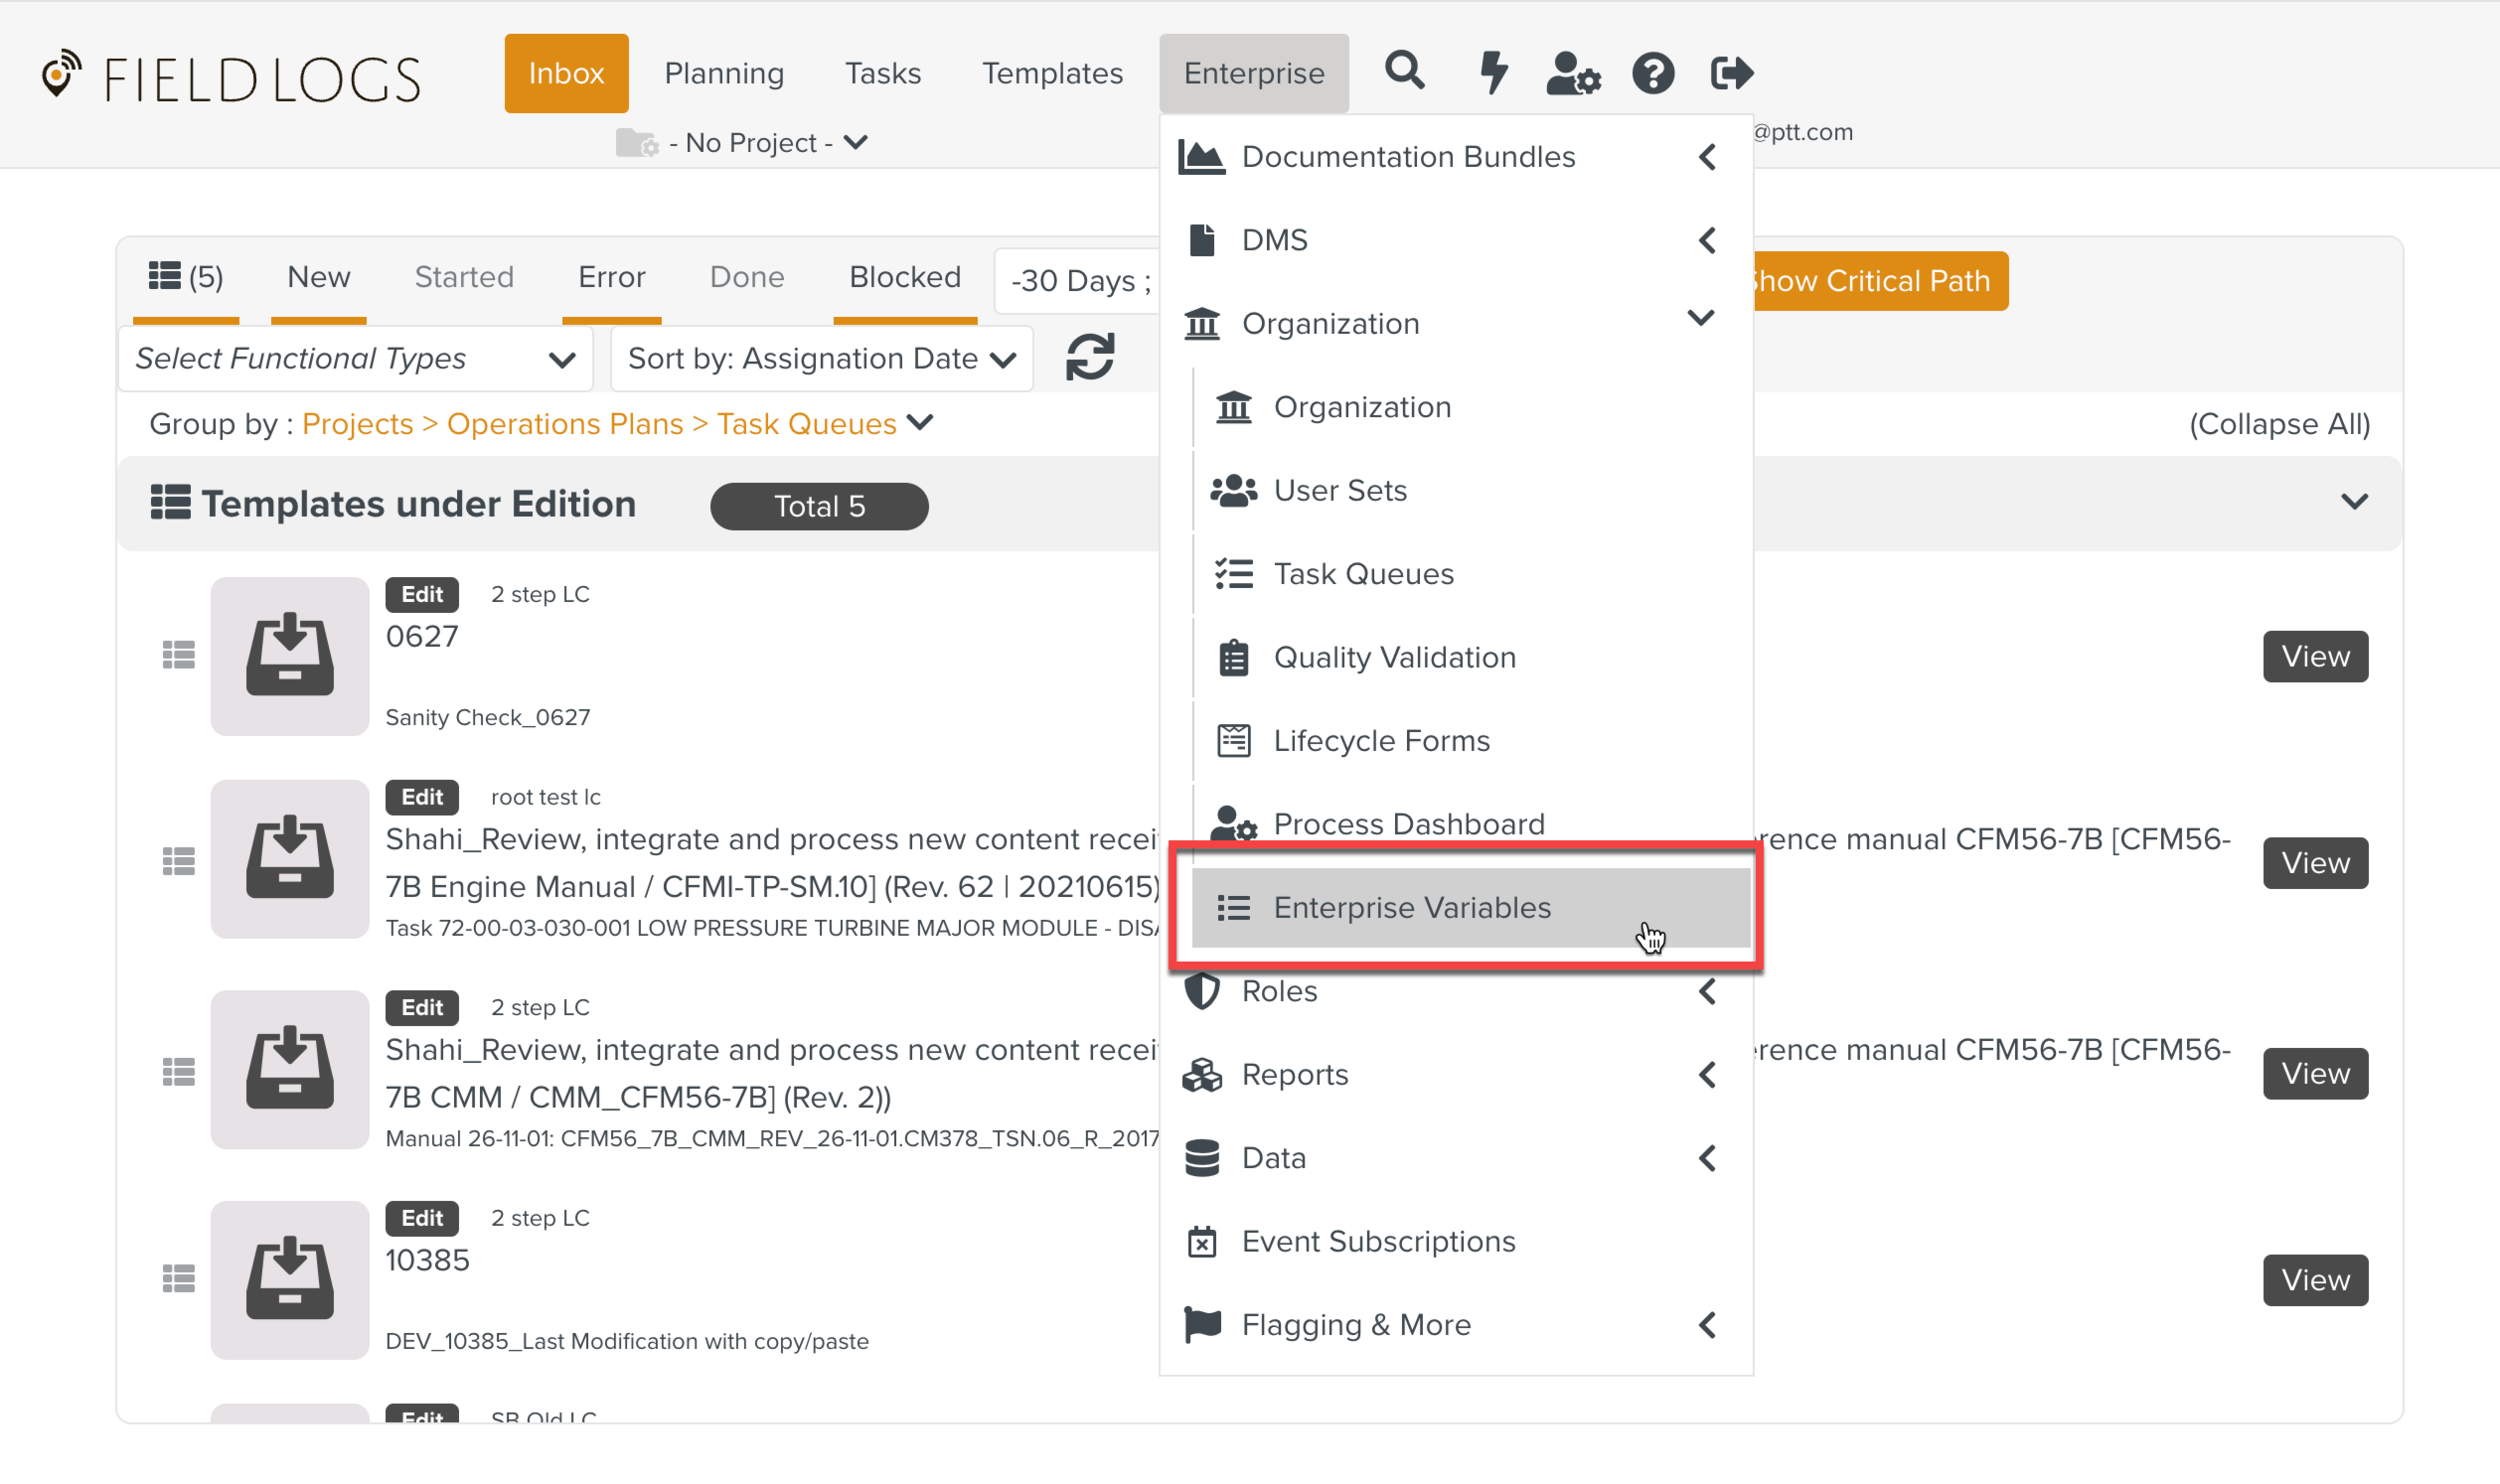Open the Select Functional Types dropdown

click(355, 358)
